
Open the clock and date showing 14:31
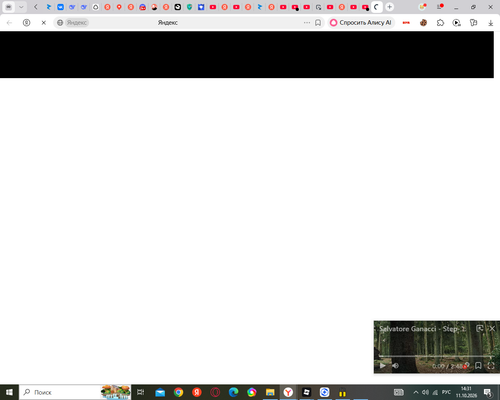[466, 392]
